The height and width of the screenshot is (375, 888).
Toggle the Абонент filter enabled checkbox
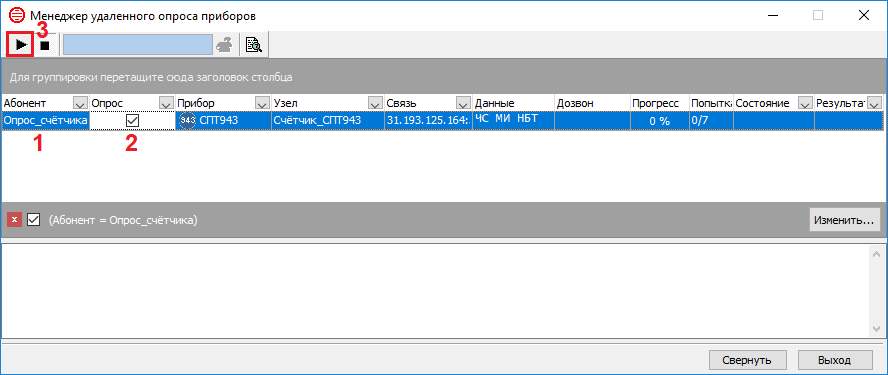pos(33,220)
